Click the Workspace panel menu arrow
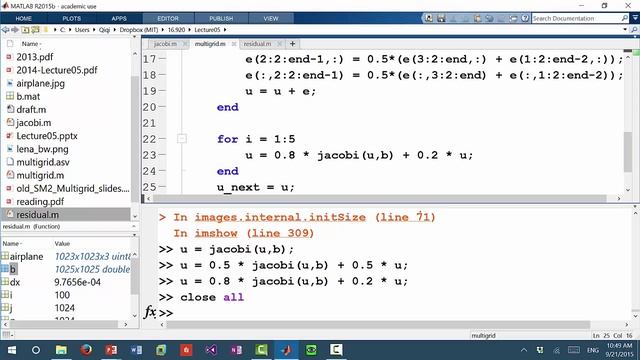This screenshot has height=360, width=640. 135,235
